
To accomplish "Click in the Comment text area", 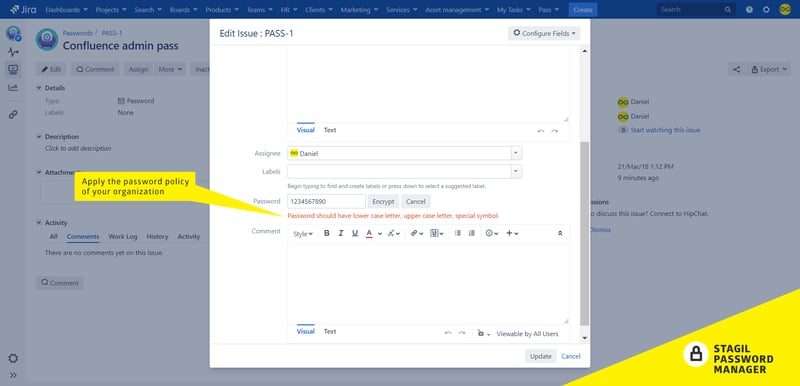I will [x=428, y=283].
